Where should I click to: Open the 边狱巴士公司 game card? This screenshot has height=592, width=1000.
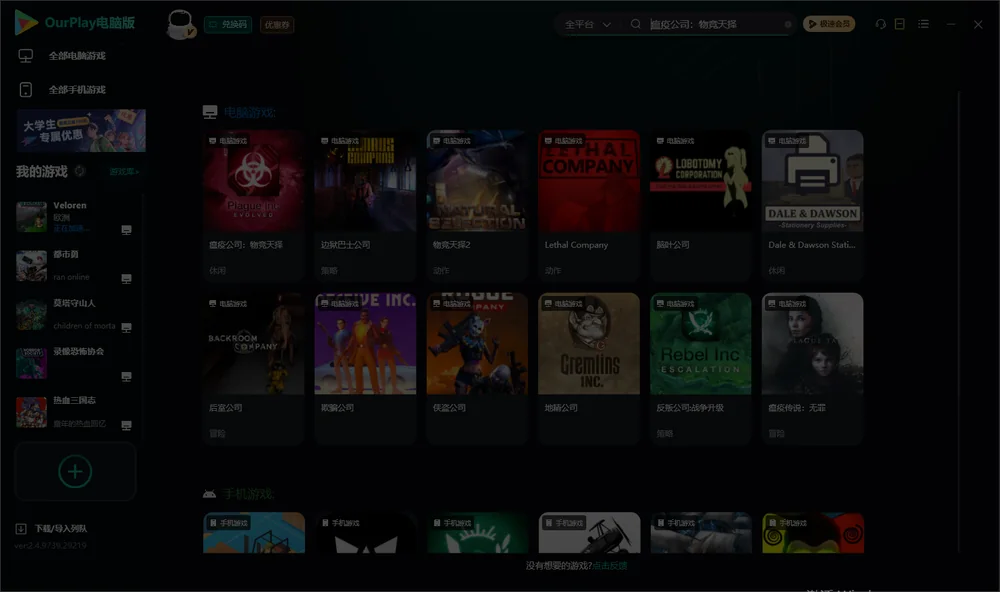365,206
